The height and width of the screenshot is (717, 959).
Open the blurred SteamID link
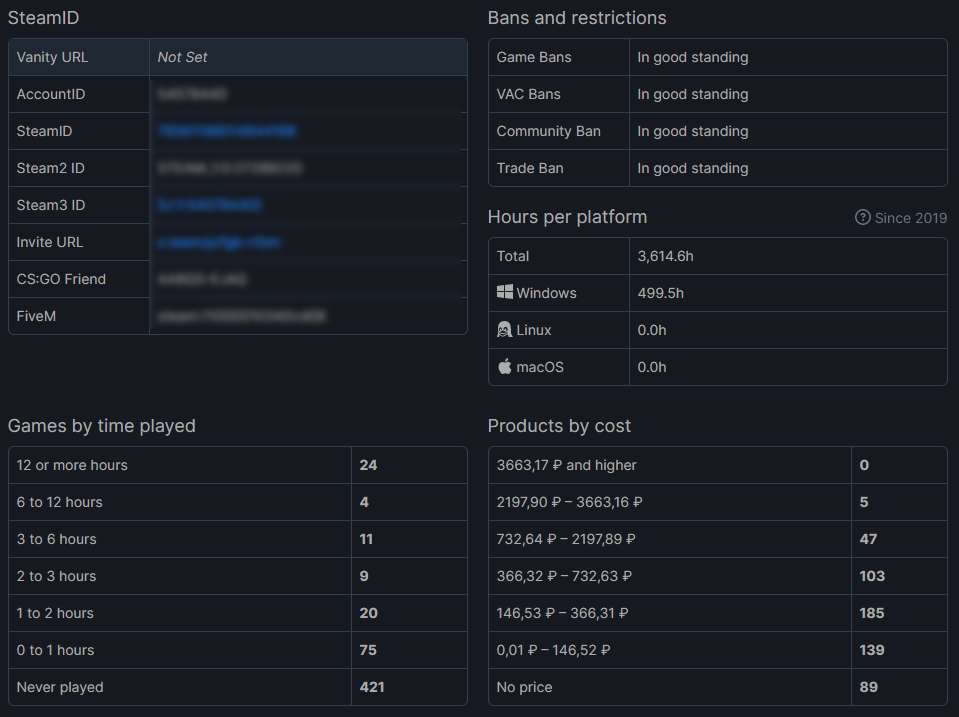[227, 131]
